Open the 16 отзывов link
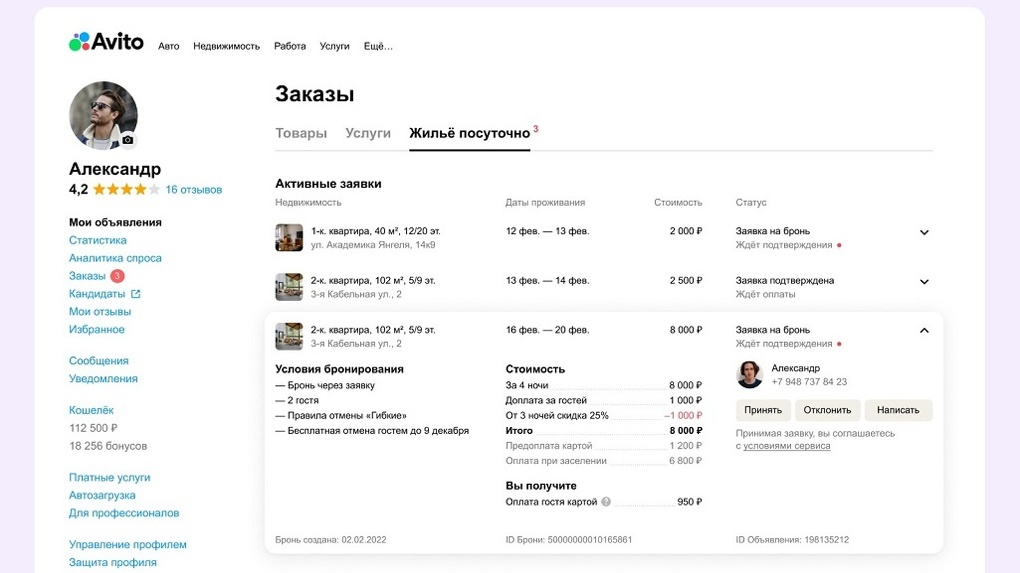 tap(194, 190)
